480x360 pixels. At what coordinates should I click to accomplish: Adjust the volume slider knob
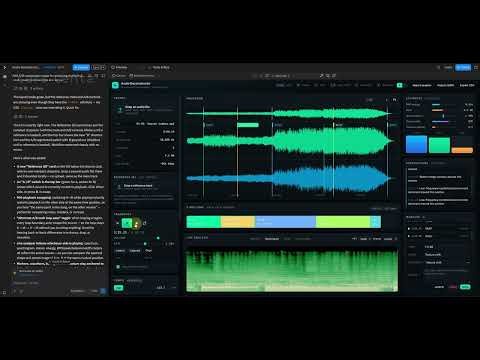[x=158, y=238]
